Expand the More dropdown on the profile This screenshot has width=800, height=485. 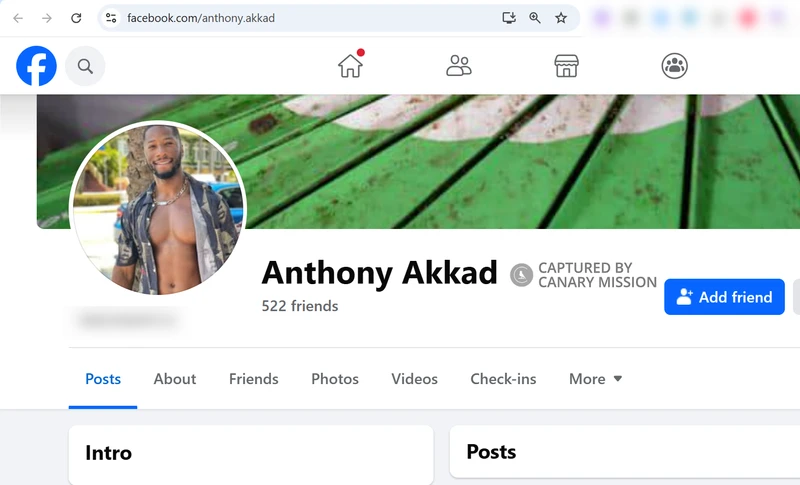[595, 379]
